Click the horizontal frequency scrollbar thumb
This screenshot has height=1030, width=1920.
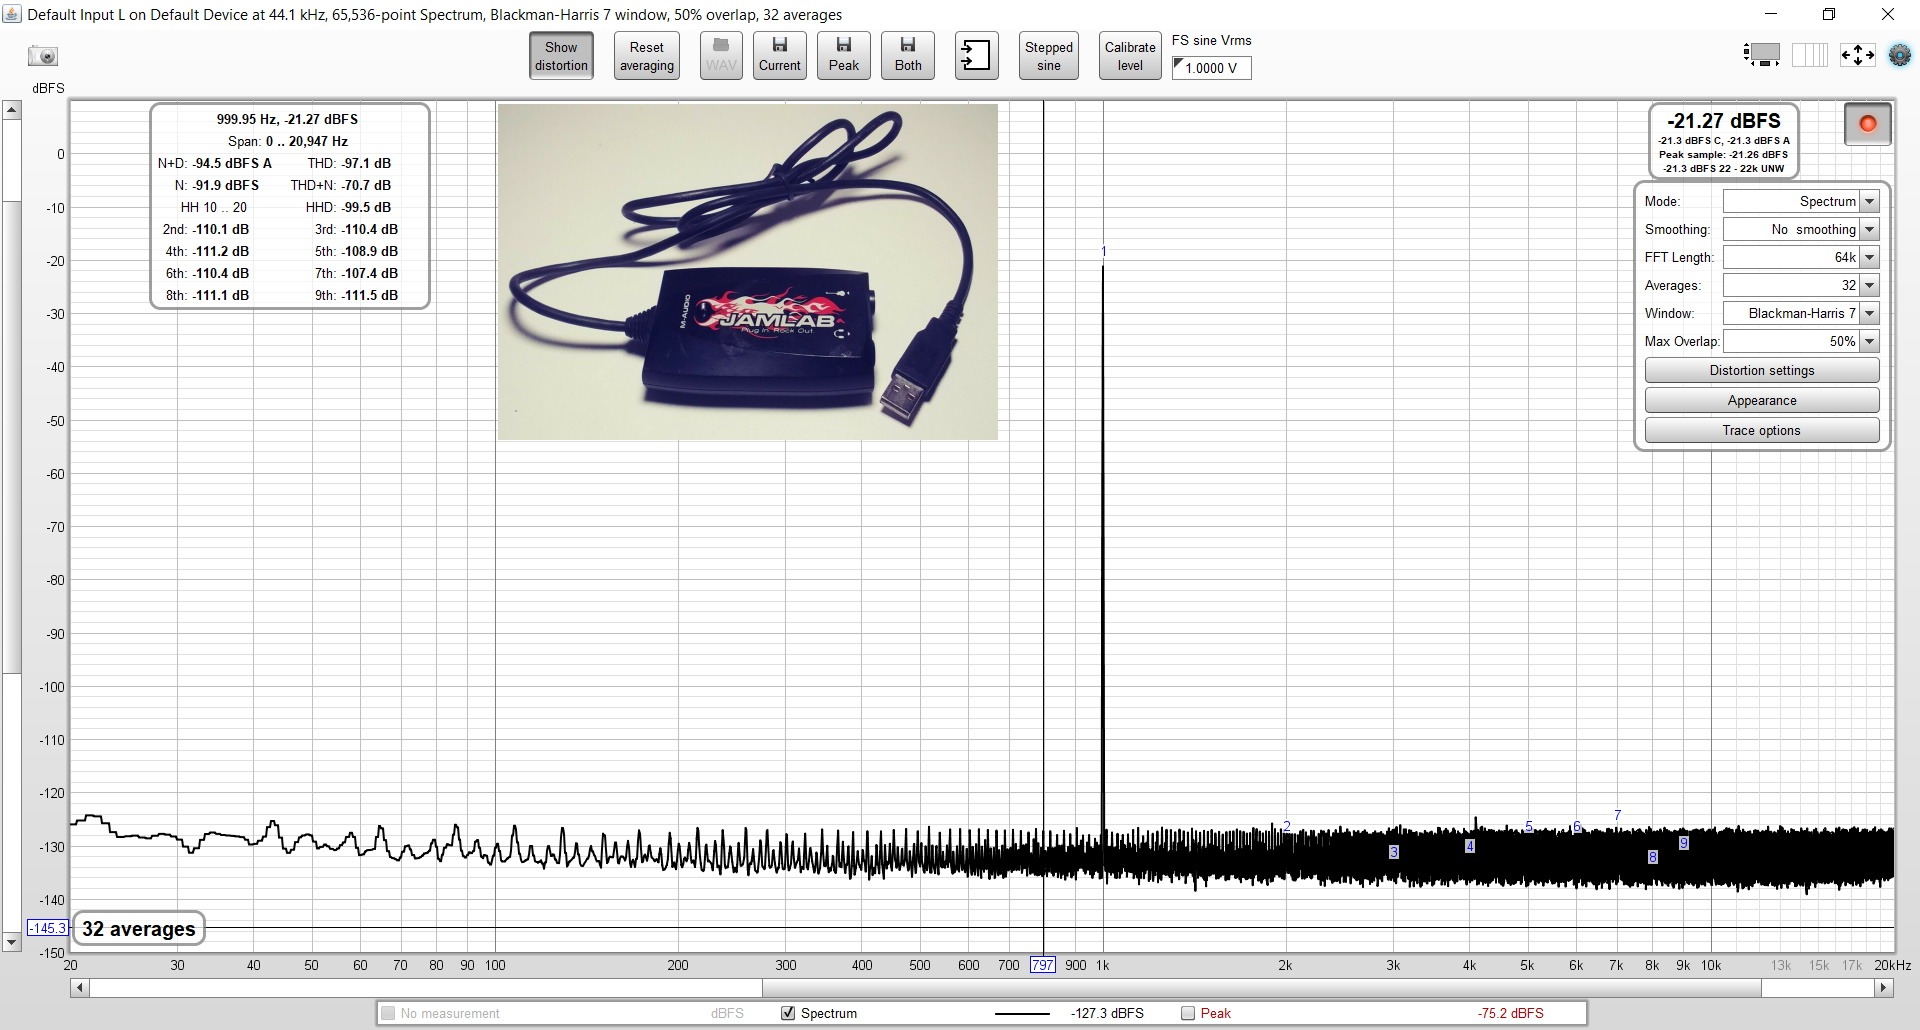click(1261, 988)
